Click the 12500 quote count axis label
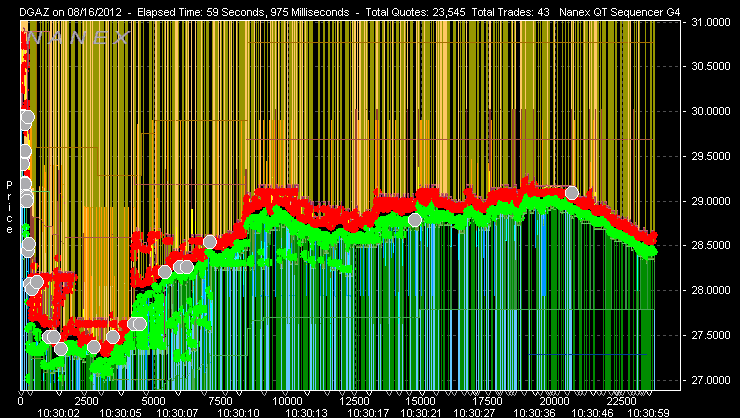740x418 pixels. click(354, 401)
